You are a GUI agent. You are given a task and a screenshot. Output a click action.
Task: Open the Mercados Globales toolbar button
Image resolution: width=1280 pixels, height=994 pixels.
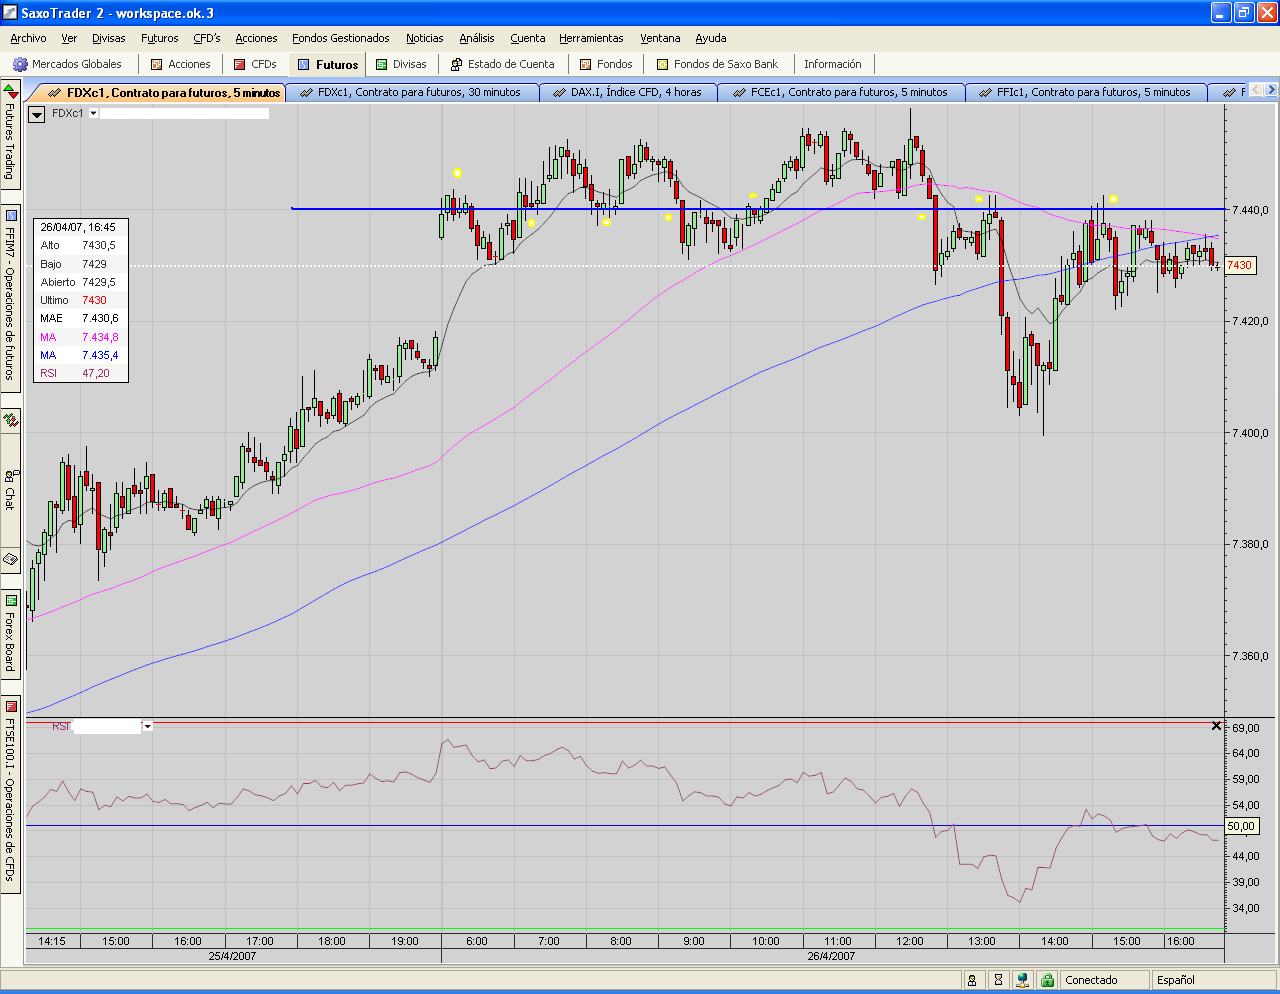[x=68, y=64]
